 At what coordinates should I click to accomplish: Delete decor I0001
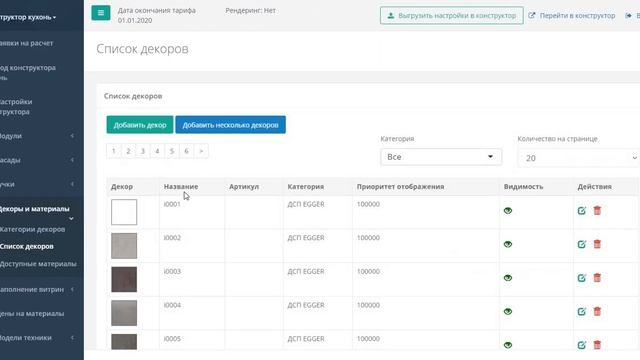pos(597,210)
